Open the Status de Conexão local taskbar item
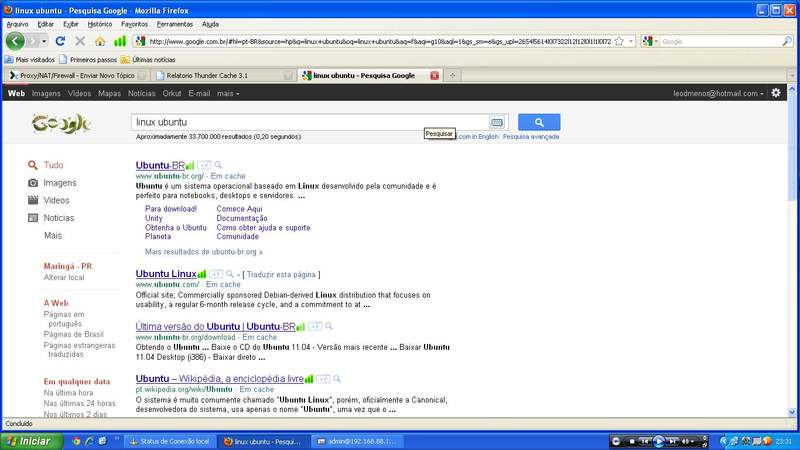This screenshot has width=800, height=450. point(170,441)
